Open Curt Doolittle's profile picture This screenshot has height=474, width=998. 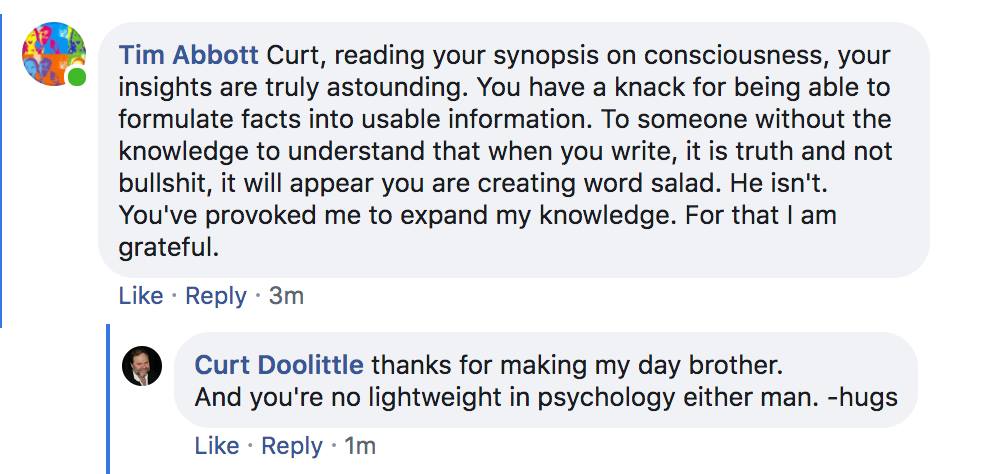pyautogui.click(x=141, y=366)
